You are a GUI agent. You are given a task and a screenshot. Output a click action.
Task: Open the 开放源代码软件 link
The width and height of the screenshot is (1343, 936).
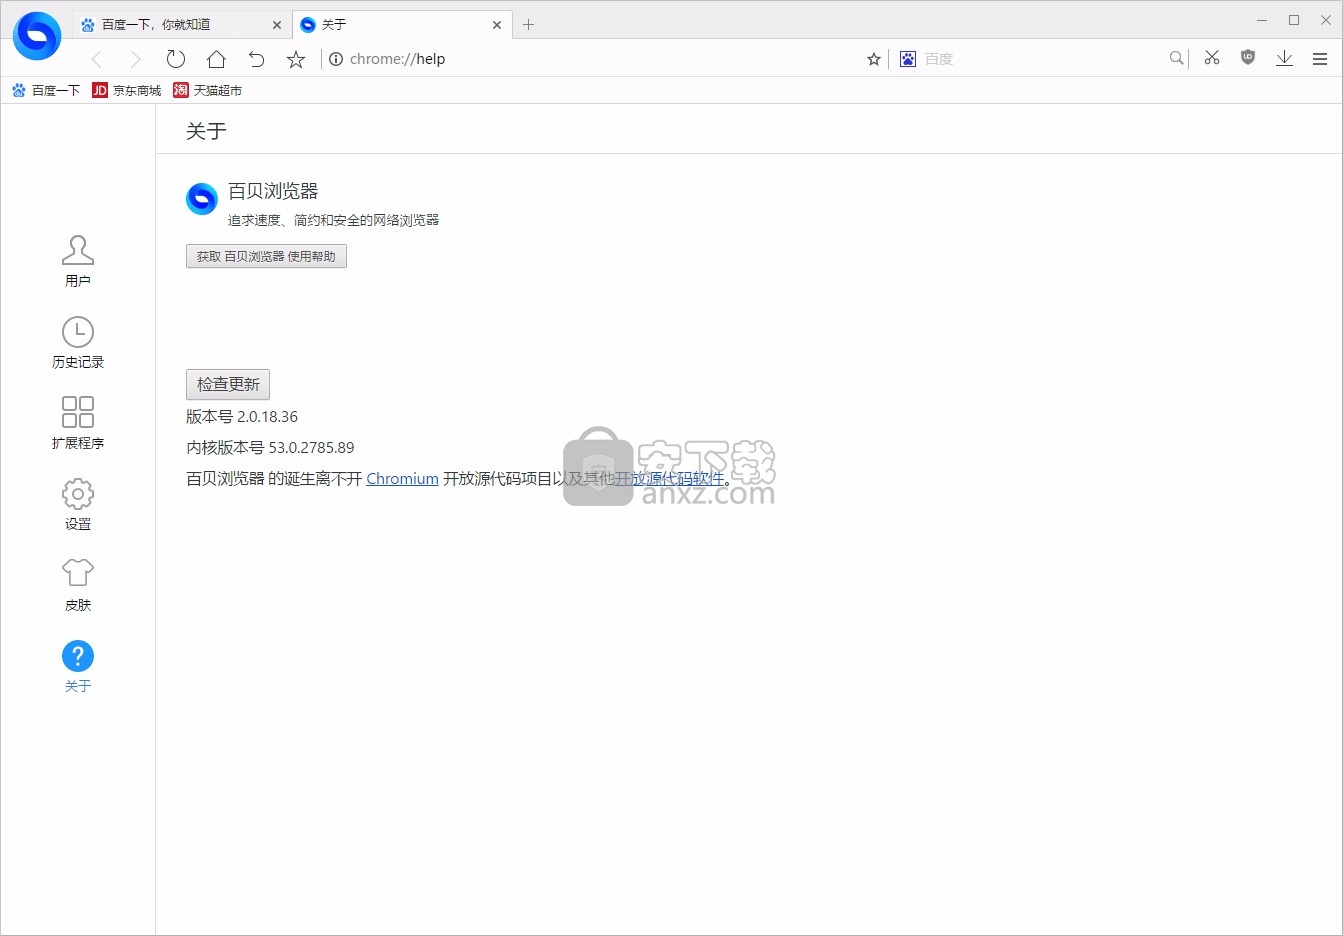[x=669, y=479]
